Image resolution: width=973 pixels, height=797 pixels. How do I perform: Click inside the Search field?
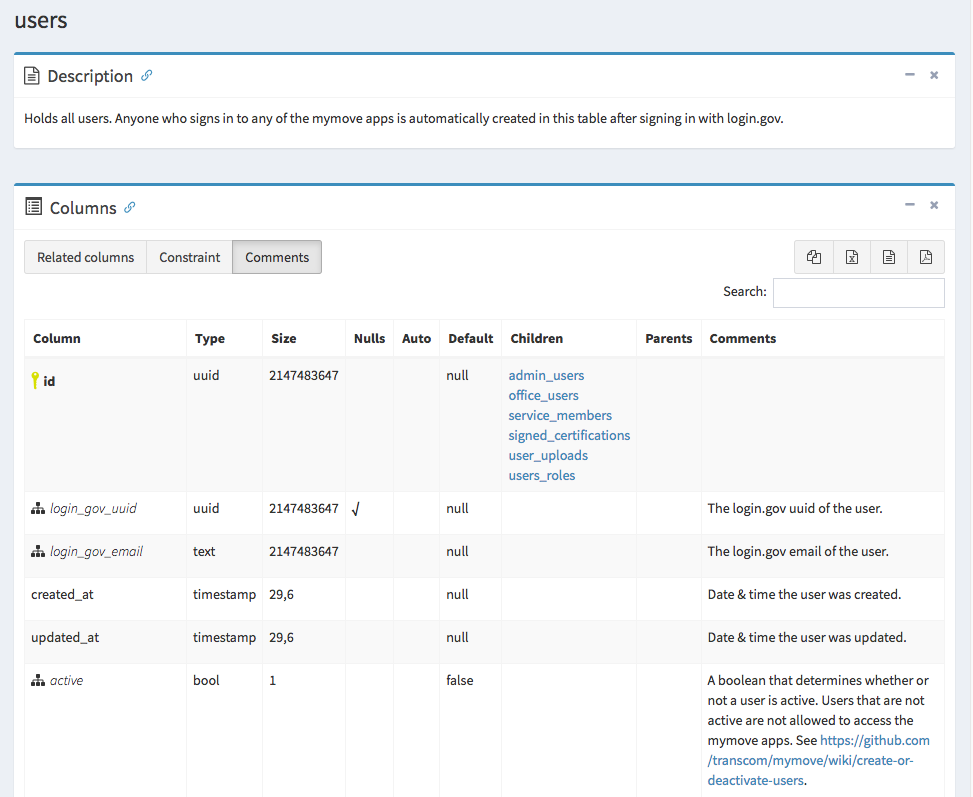pos(858,292)
